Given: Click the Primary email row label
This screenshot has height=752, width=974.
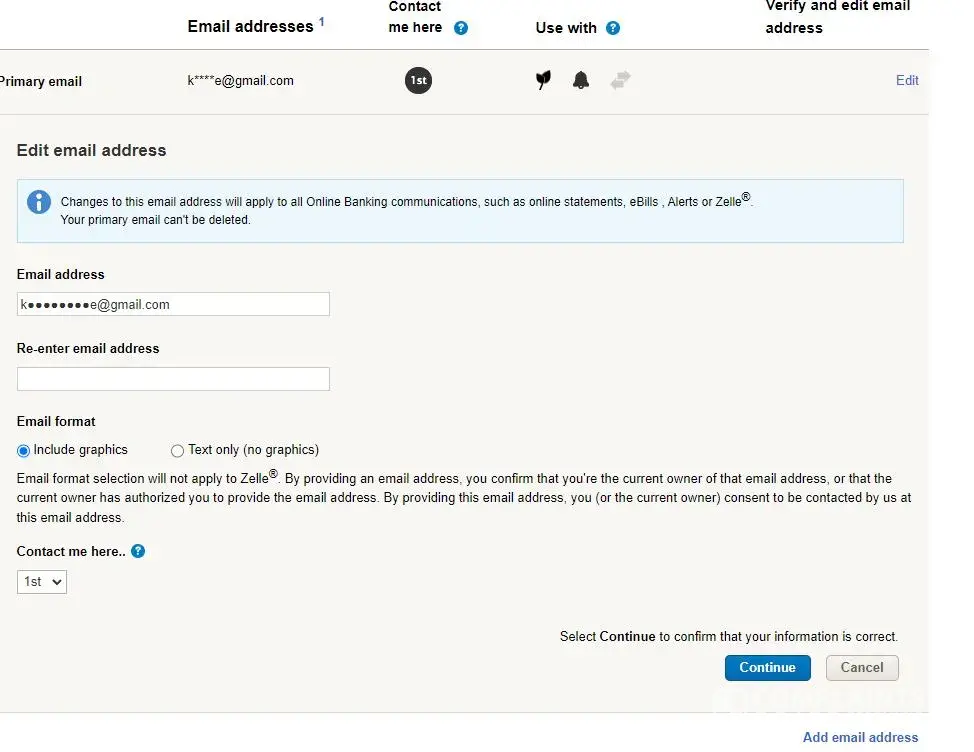Looking at the screenshot, I should click(40, 82).
